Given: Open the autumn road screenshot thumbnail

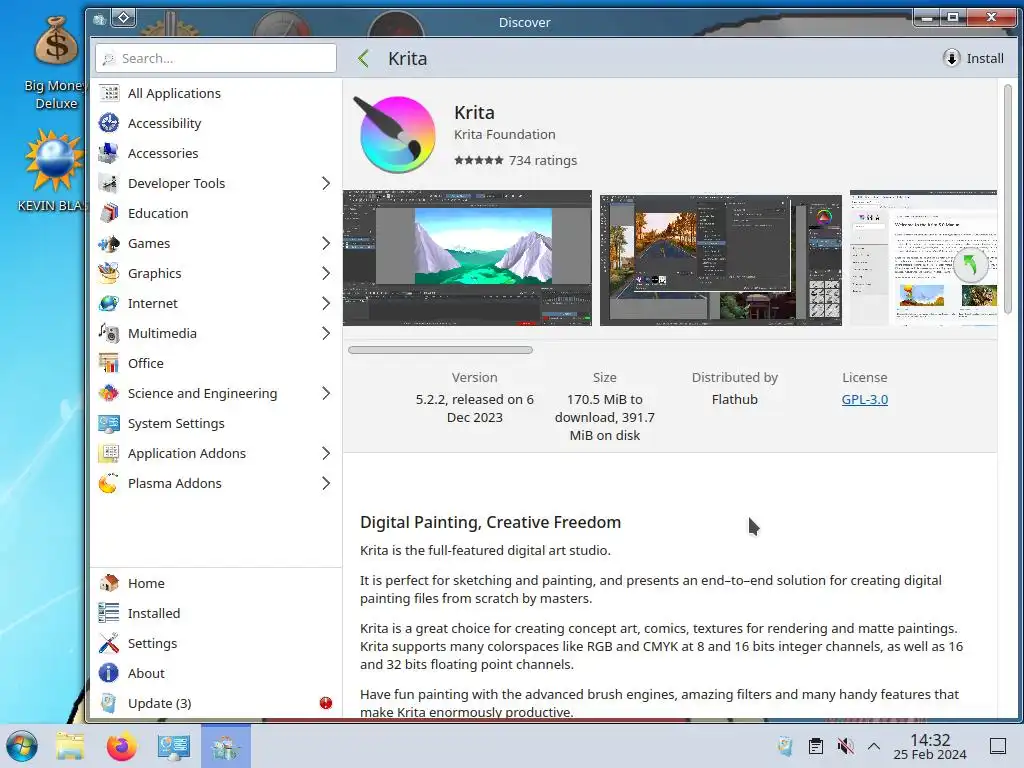Looking at the screenshot, I should pyautogui.click(x=721, y=260).
